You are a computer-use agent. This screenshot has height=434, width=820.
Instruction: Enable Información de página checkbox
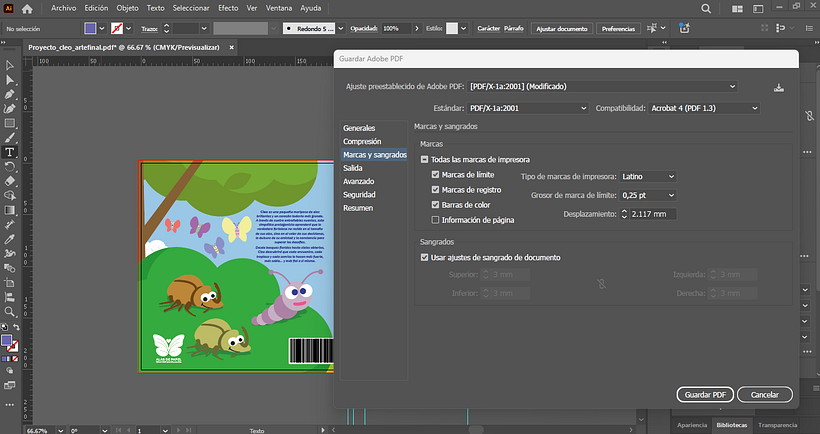pos(435,220)
